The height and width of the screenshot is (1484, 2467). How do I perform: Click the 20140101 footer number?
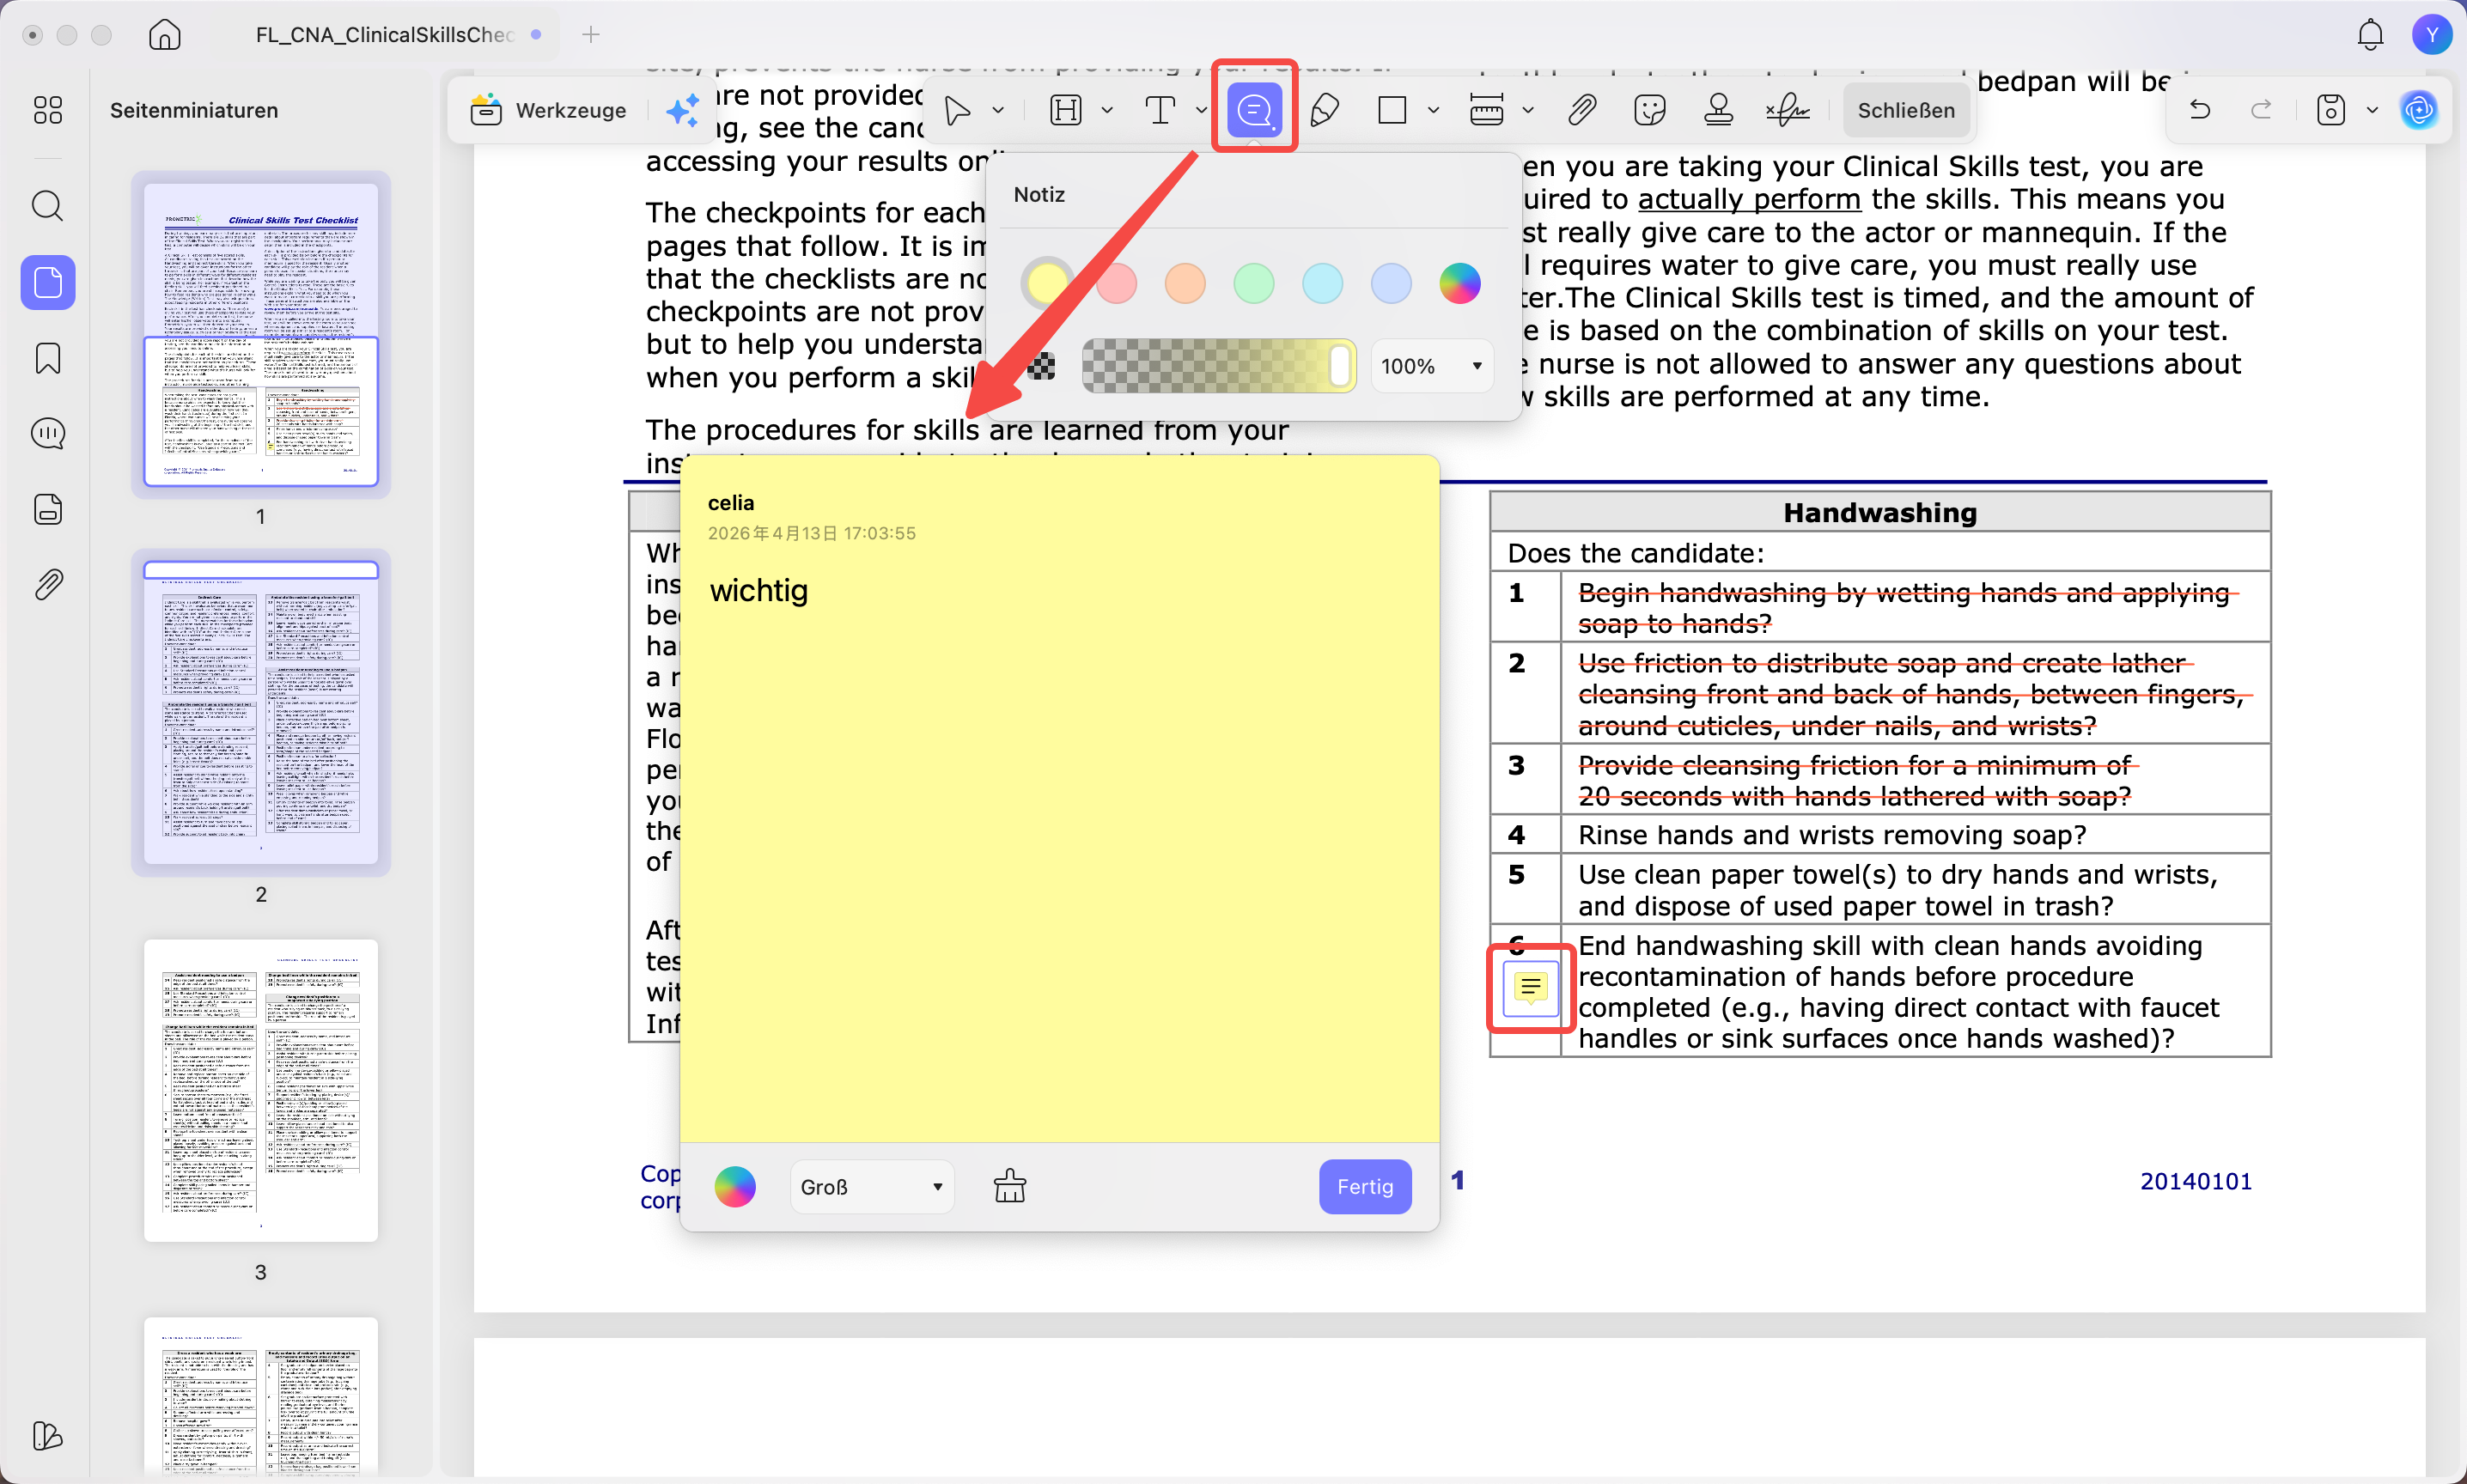pos(2196,1182)
